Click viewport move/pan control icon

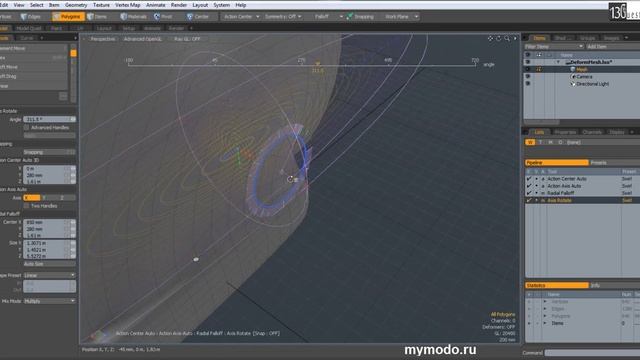pos(490,38)
